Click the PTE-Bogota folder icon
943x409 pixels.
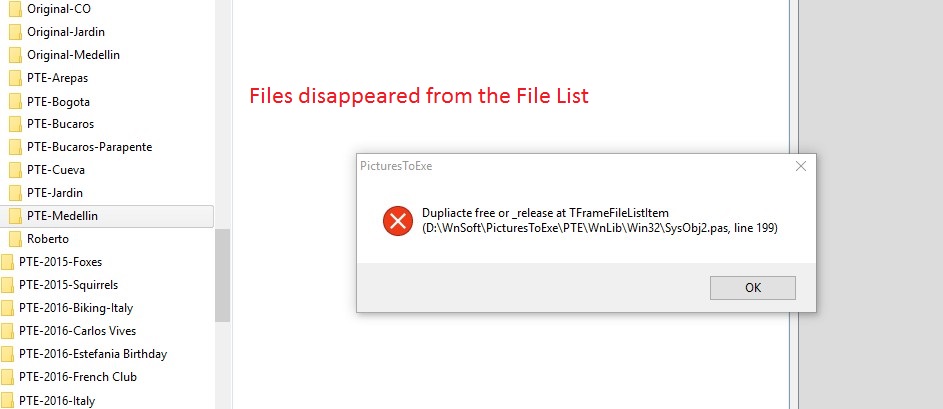(15, 102)
